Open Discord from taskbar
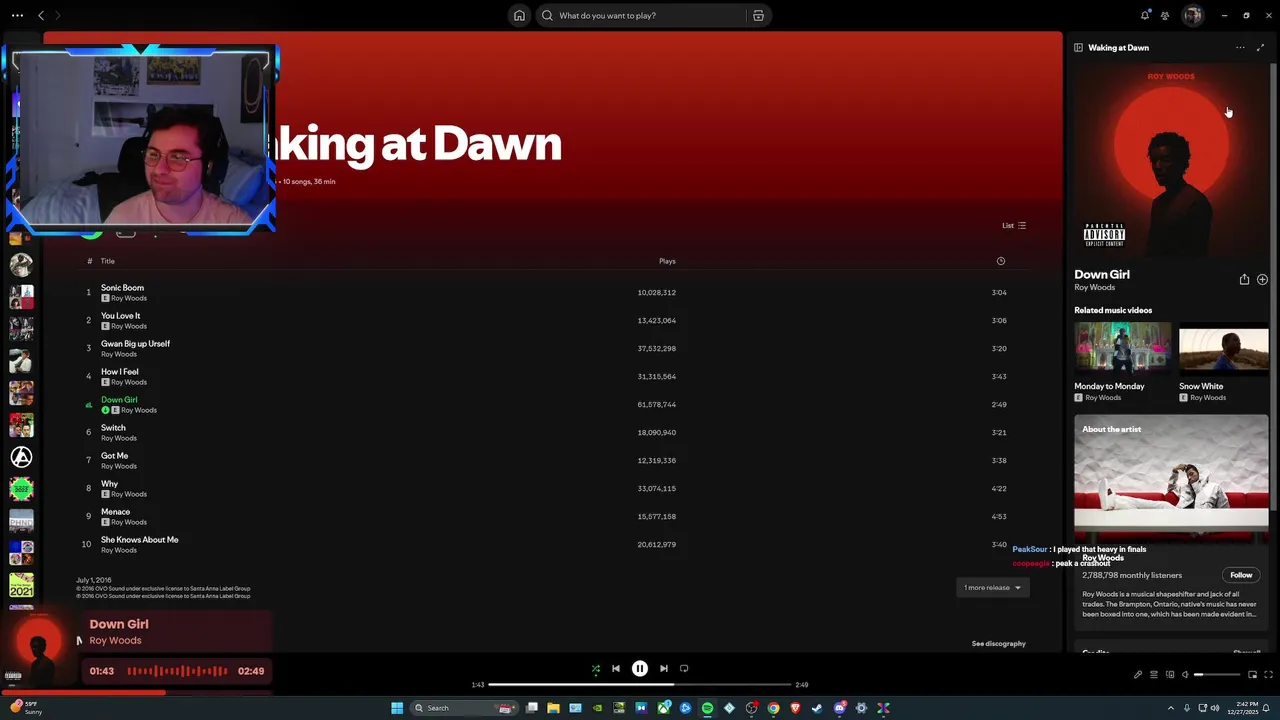The image size is (1280, 720). [x=839, y=708]
